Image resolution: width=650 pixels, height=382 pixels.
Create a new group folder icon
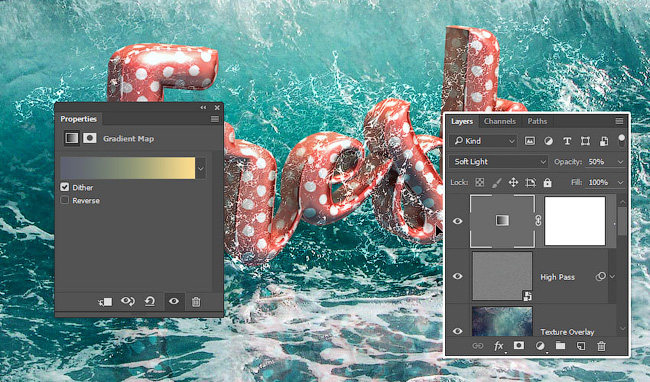click(x=560, y=345)
